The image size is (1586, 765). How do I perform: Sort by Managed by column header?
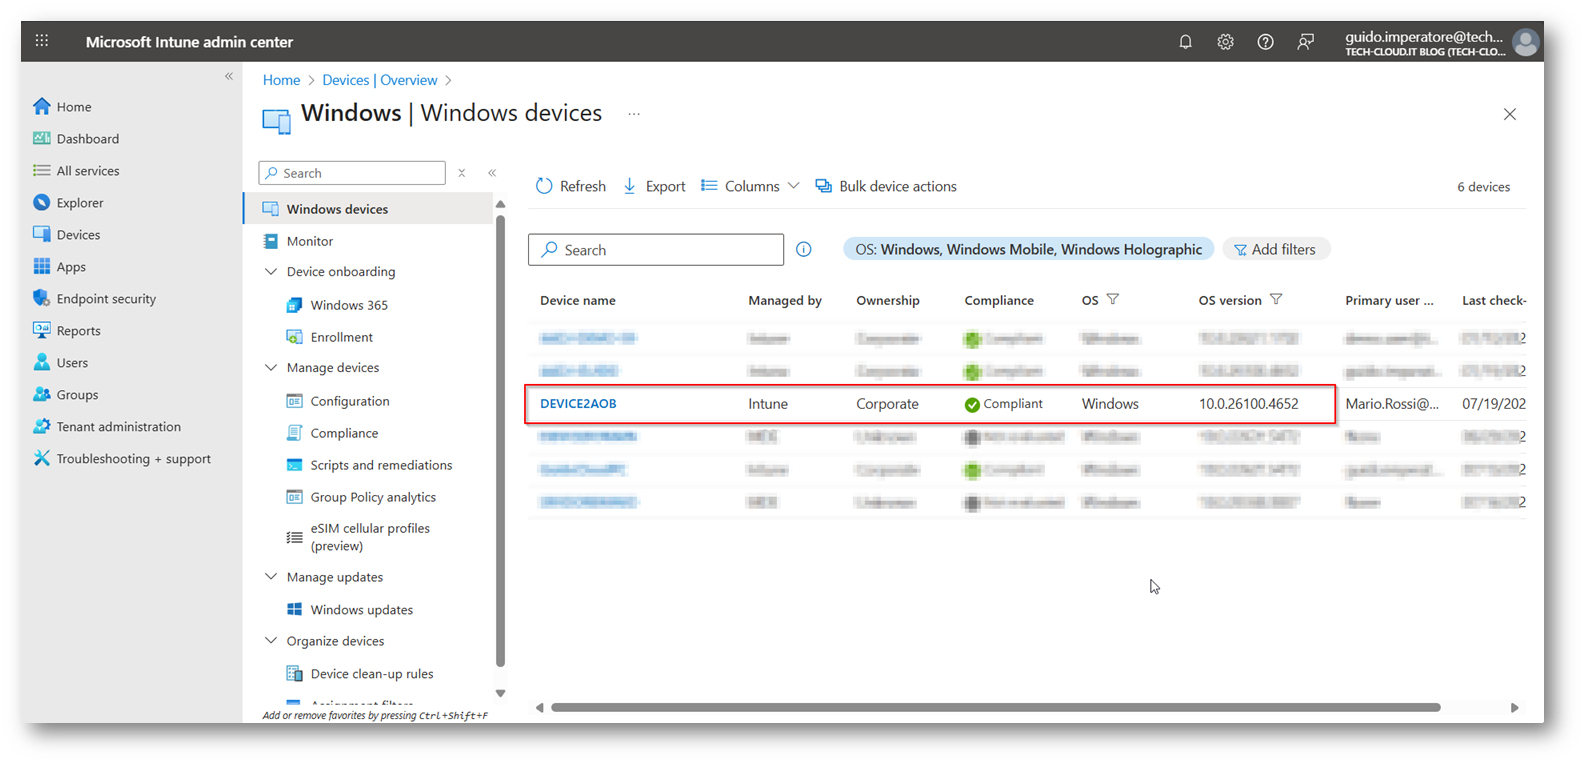tap(785, 300)
